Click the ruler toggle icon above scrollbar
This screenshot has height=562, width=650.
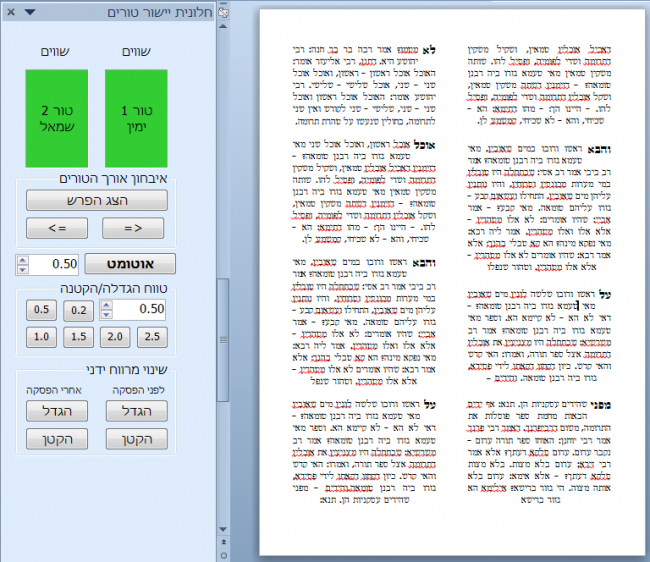(x=223, y=13)
